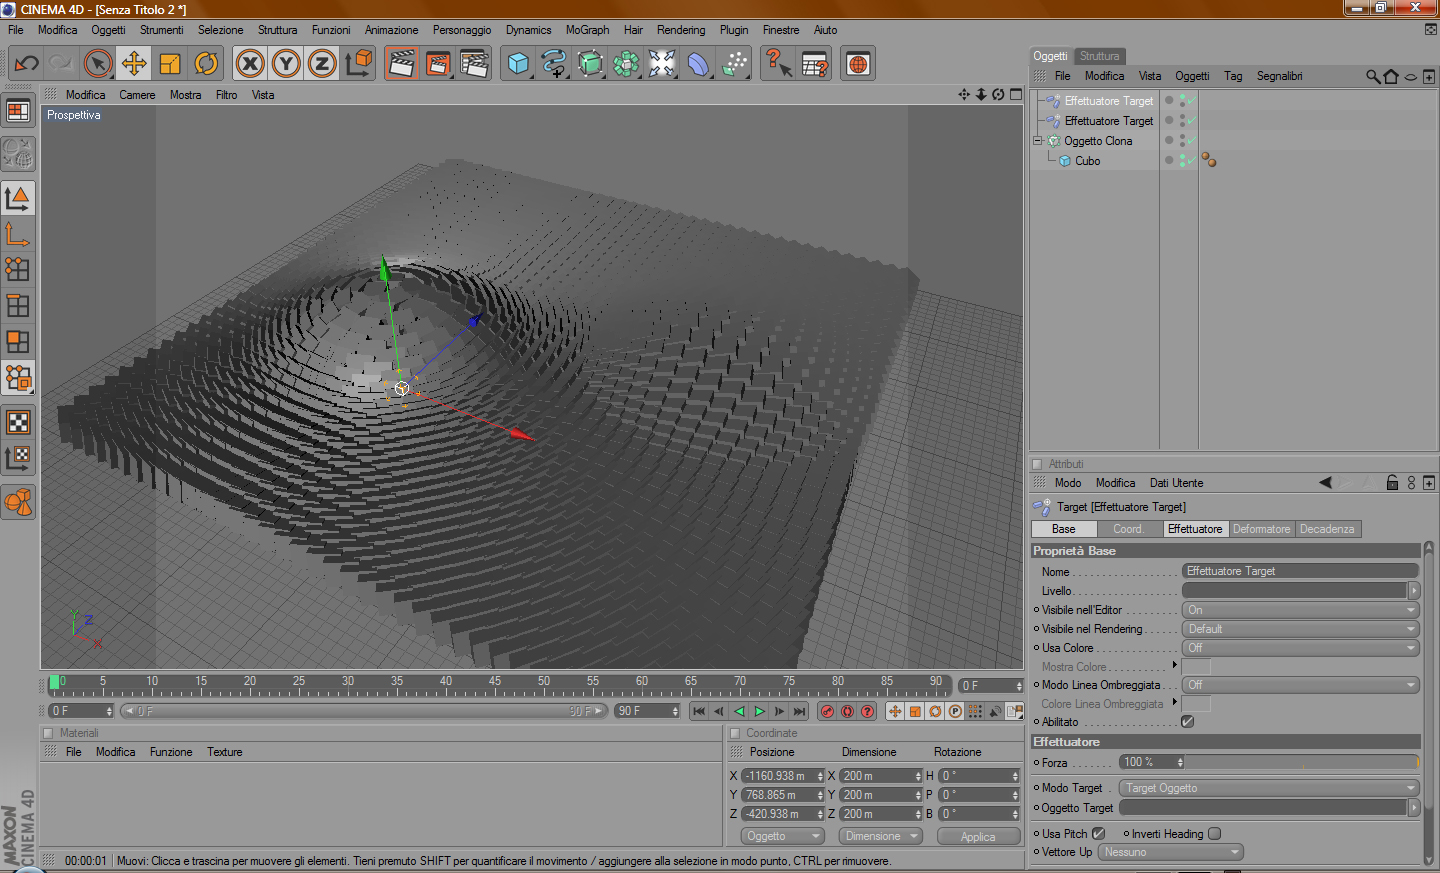Open the array modeling objects icon

coord(626,64)
